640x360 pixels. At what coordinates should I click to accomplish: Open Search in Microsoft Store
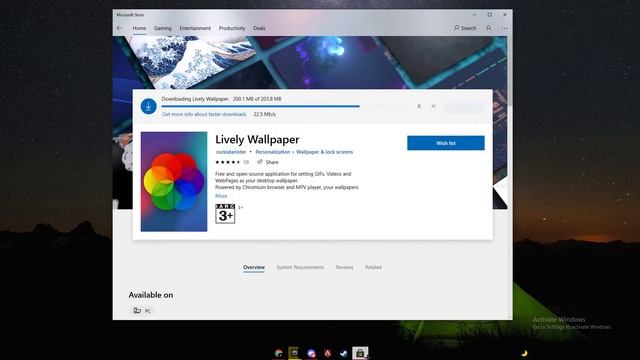[465, 28]
